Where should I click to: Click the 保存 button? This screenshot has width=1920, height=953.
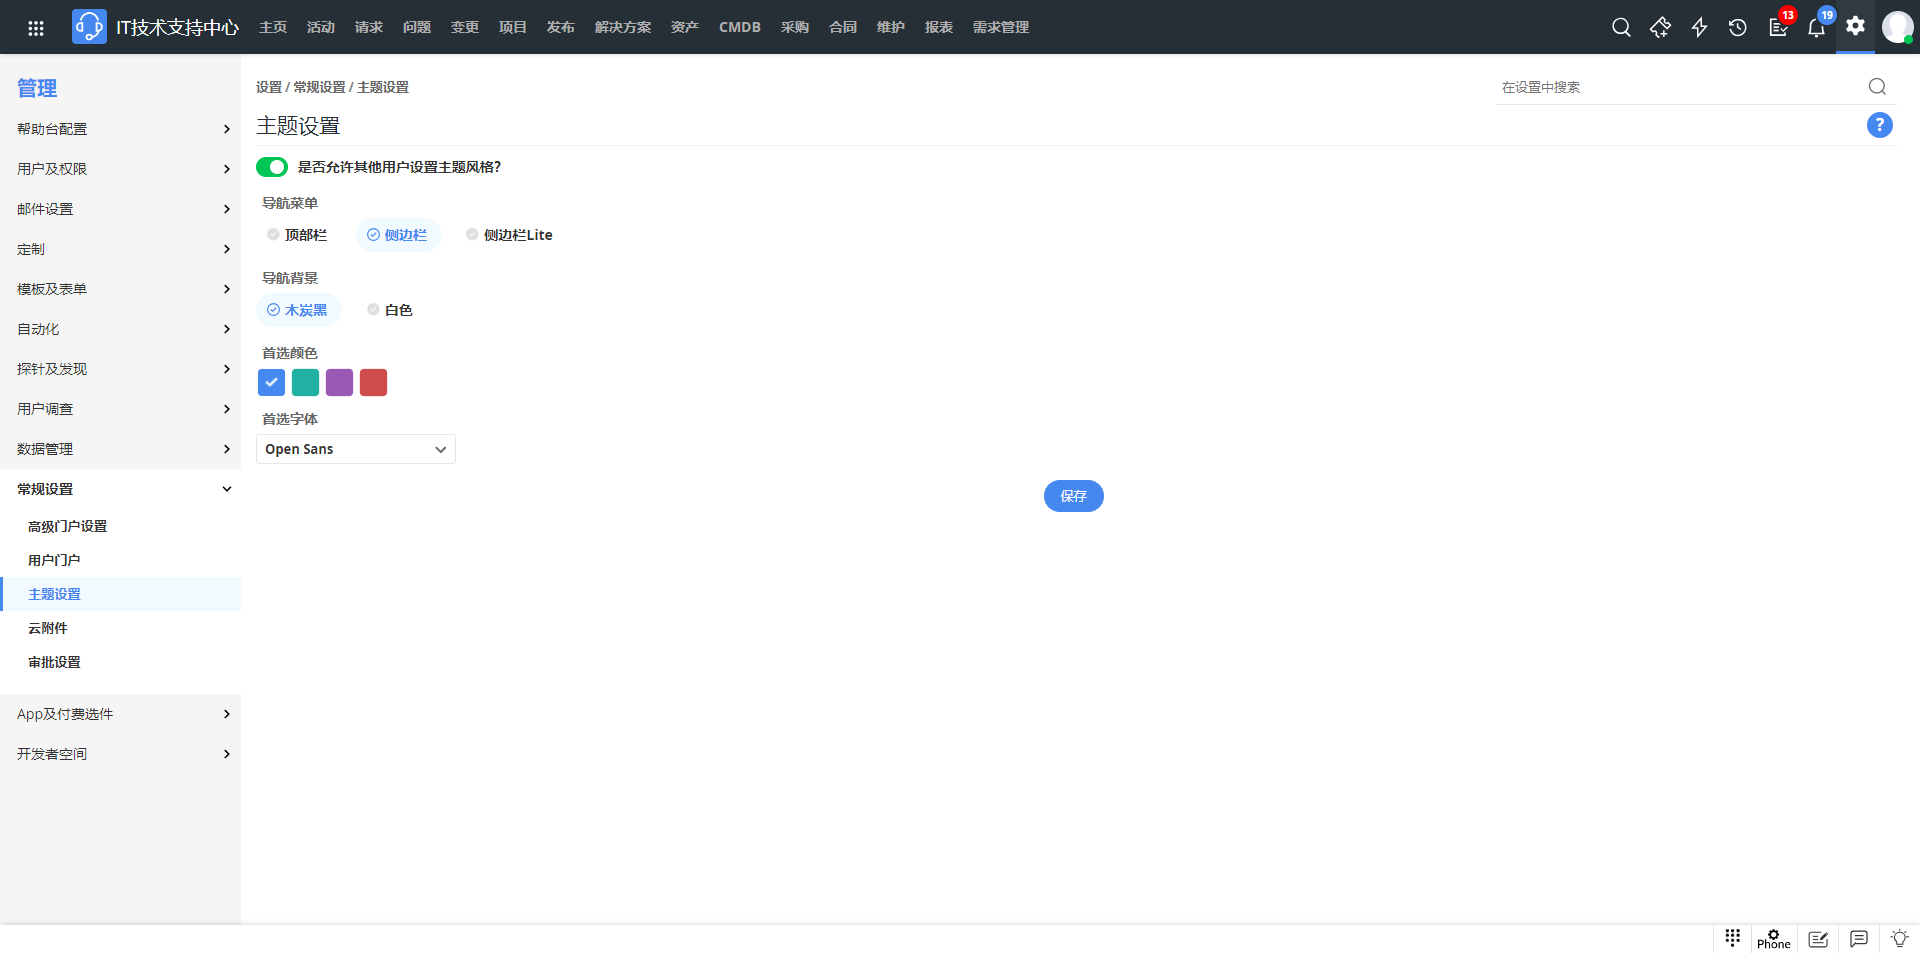1073,496
